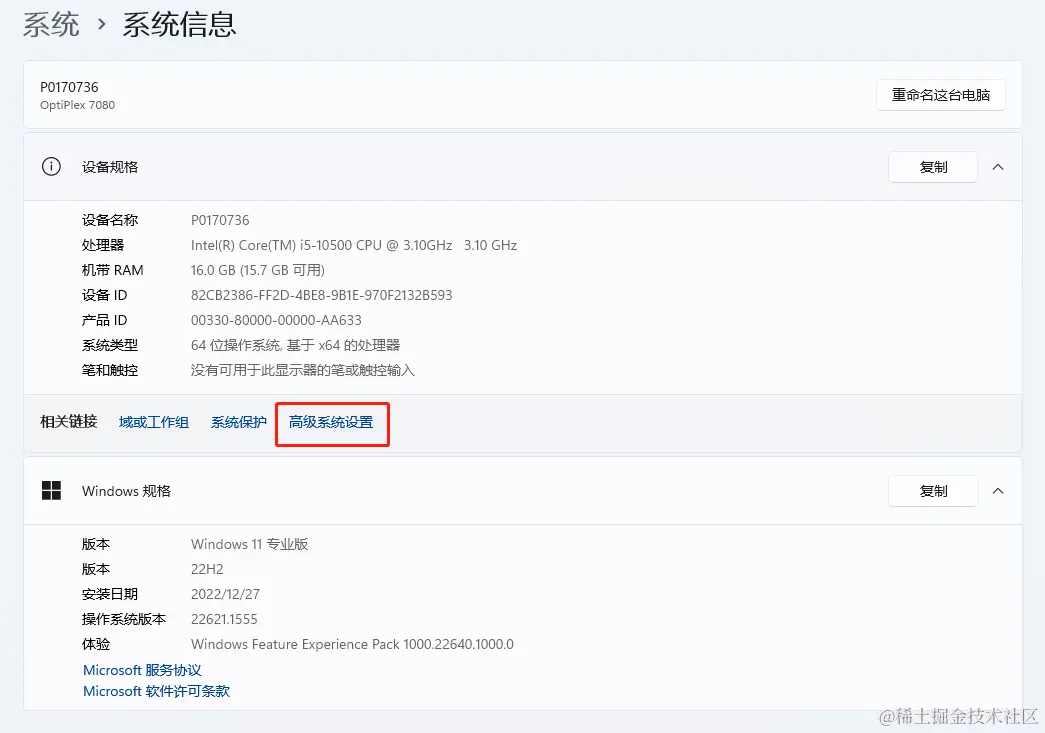
Task: Click the breadcrumb separator arrow after 系统
Action: [101, 25]
